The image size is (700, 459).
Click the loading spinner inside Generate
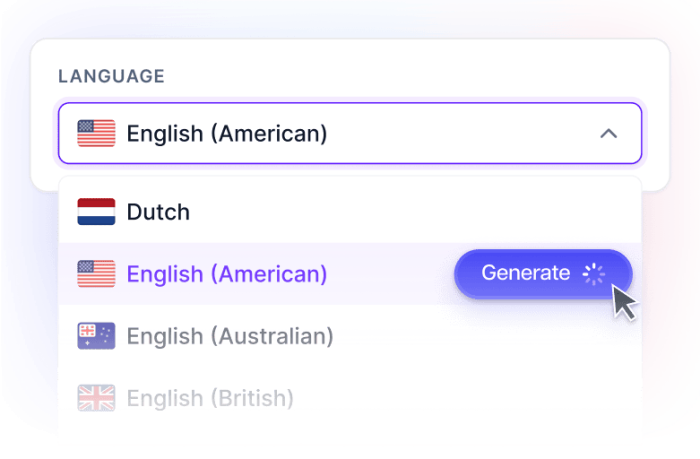tap(595, 274)
